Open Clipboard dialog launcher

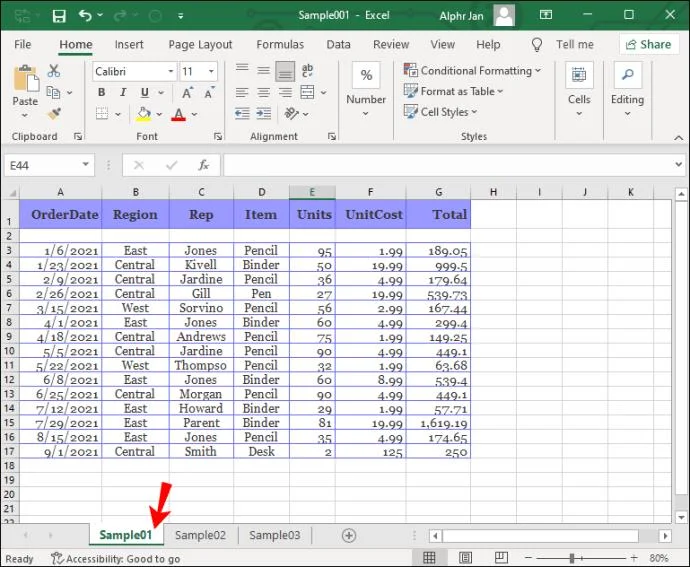click(78, 137)
